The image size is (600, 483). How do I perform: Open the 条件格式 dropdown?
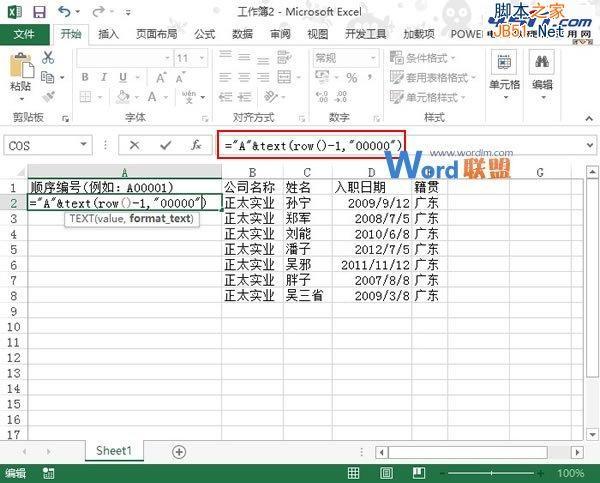tap(422, 58)
